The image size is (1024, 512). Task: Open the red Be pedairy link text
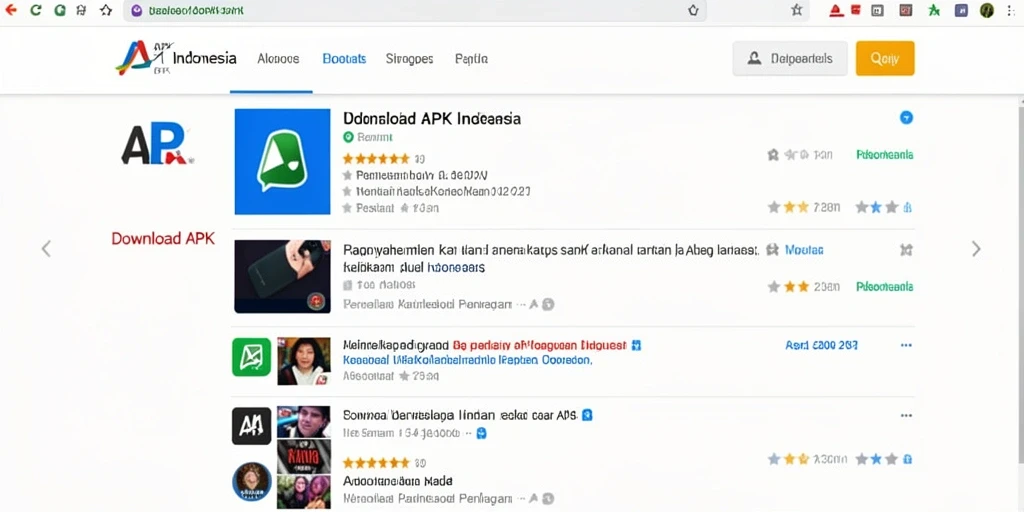(x=539, y=345)
